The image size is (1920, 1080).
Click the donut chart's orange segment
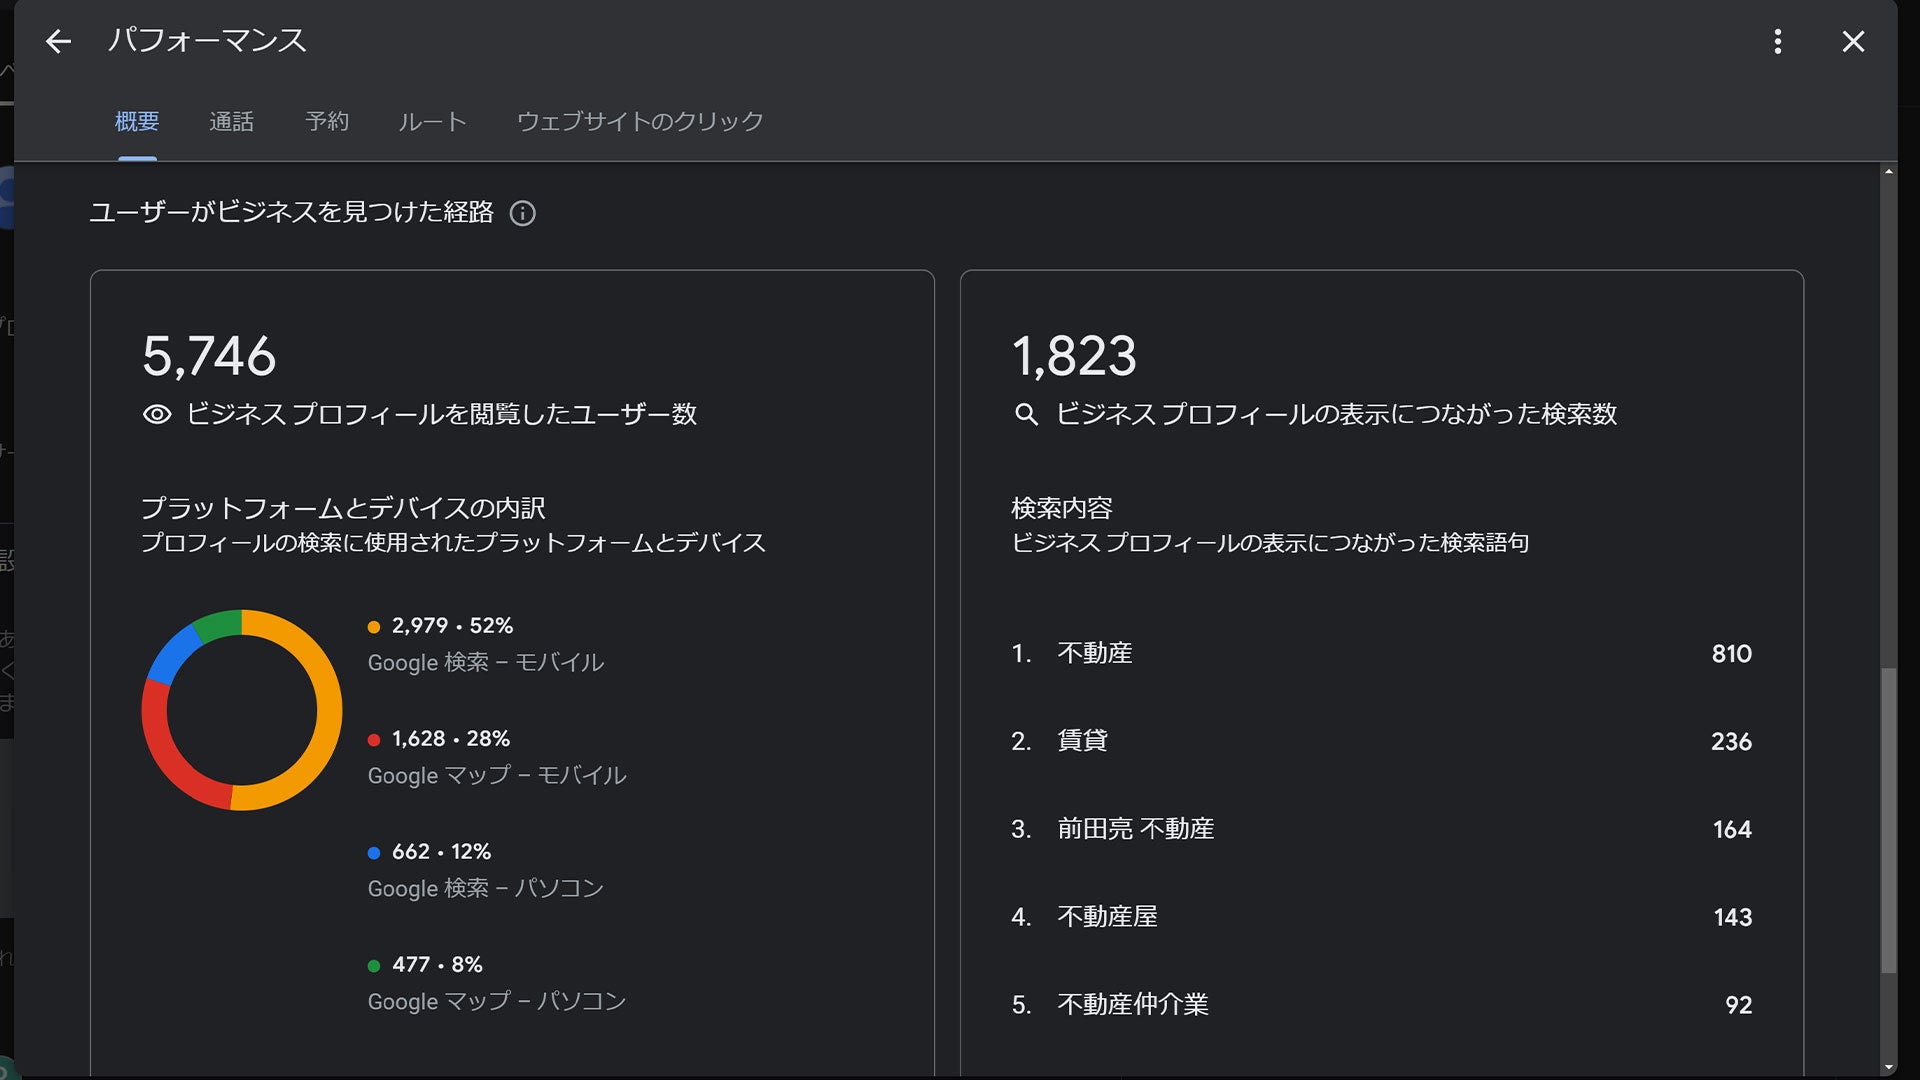[329, 710]
